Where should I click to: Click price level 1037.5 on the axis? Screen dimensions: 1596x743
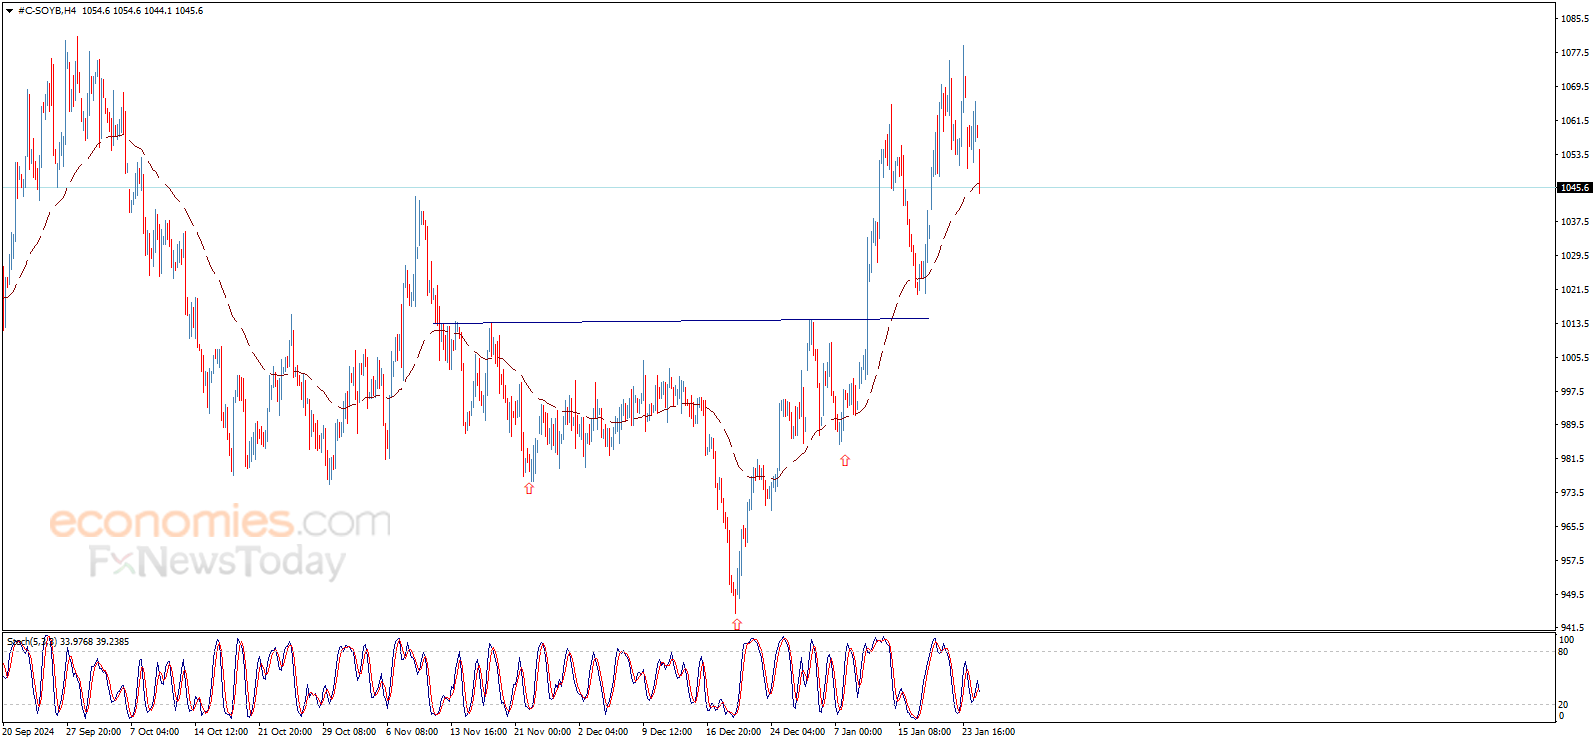click(x=1575, y=222)
